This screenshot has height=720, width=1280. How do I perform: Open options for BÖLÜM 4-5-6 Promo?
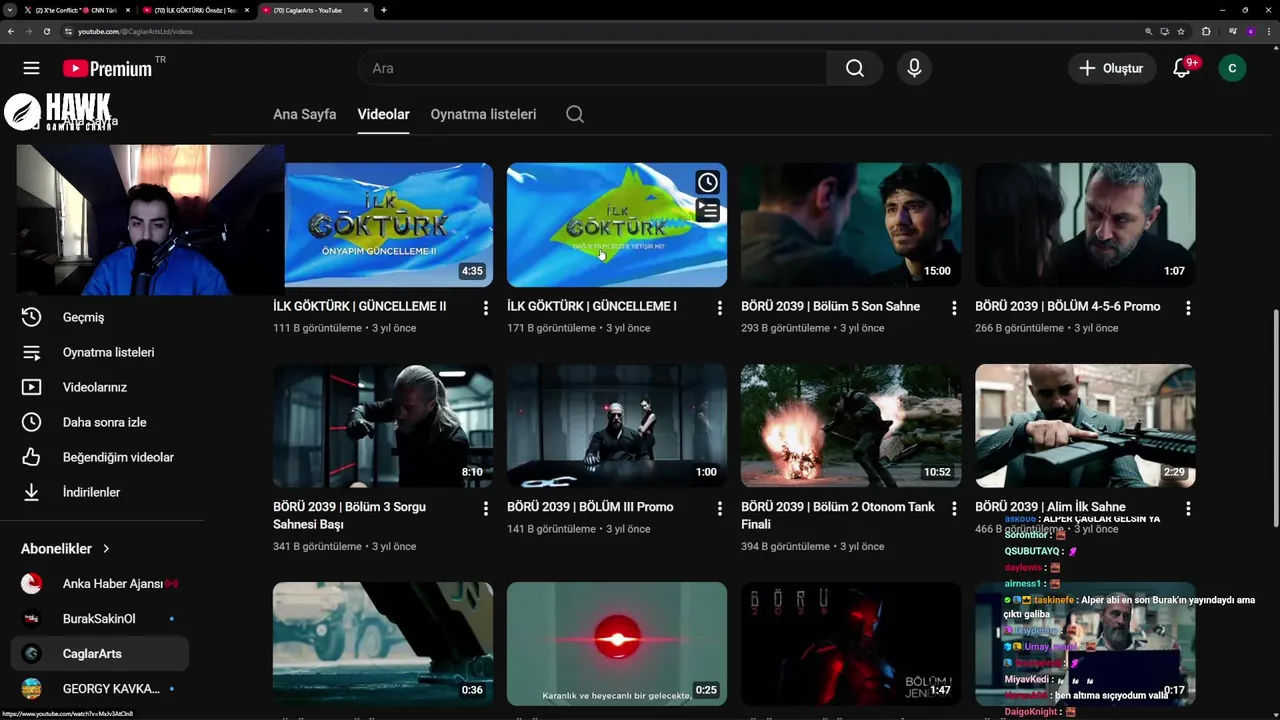(1188, 308)
